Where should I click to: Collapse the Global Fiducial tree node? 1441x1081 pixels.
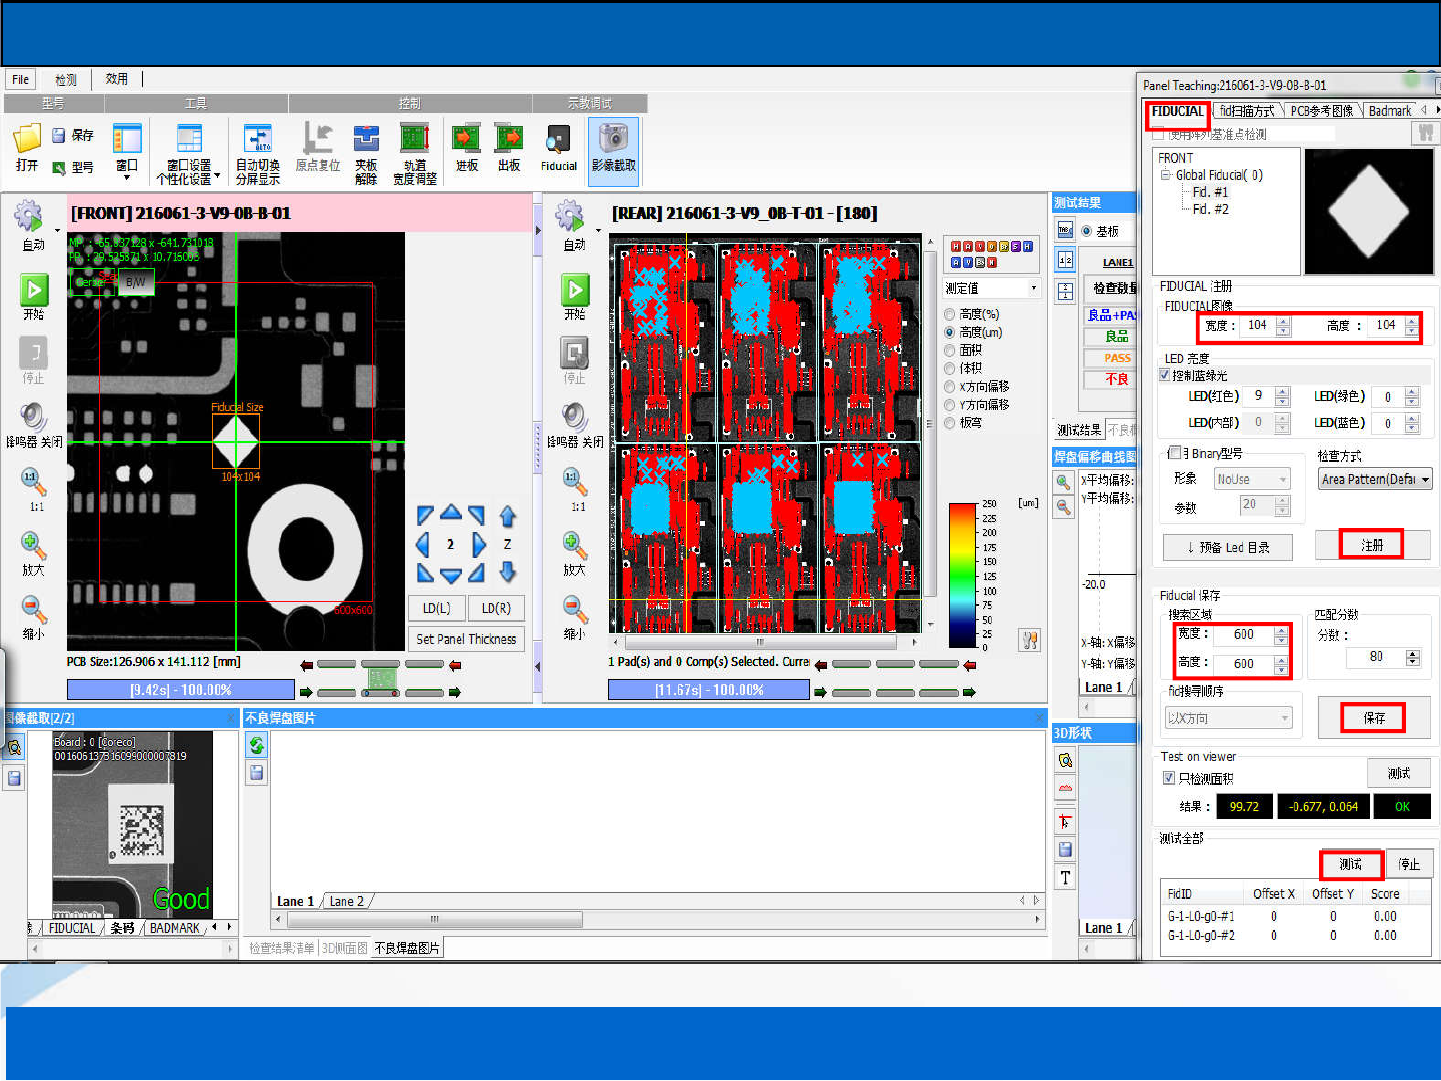coord(1165,175)
